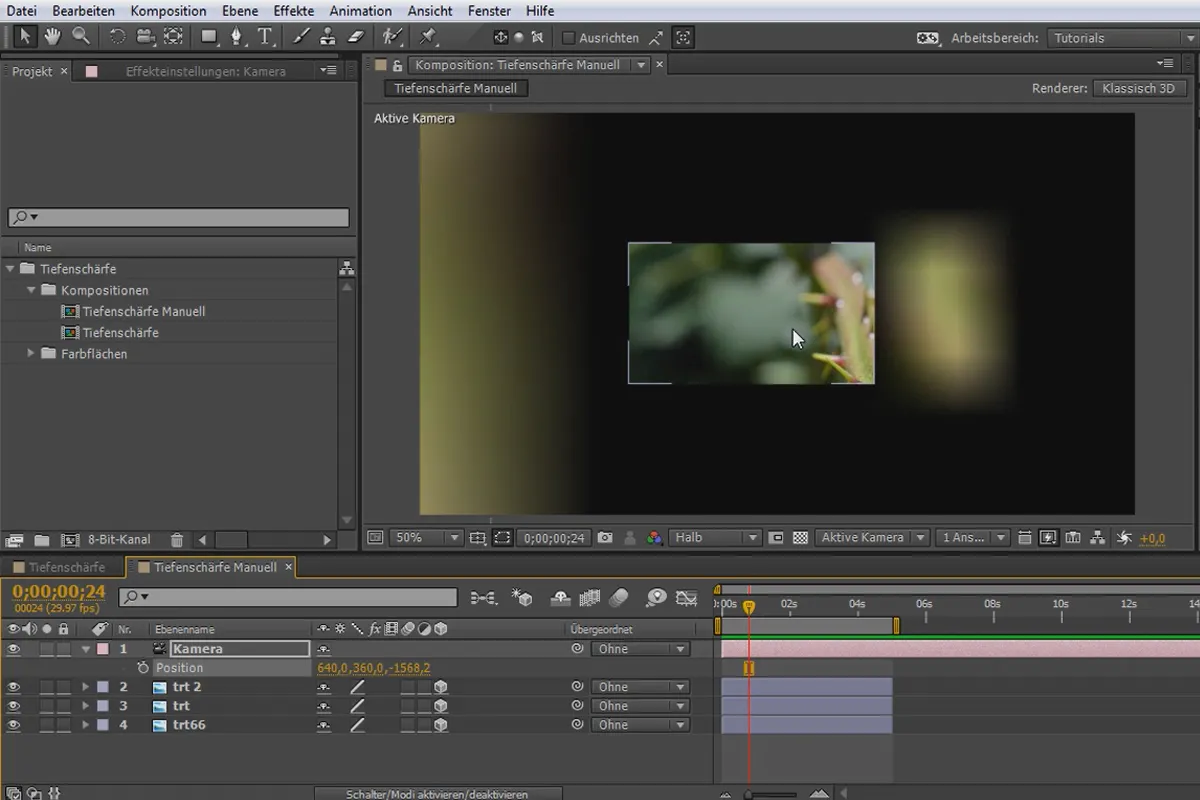Select the Clone Stamp tool
This screenshot has width=1200, height=800.
click(x=328, y=37)
